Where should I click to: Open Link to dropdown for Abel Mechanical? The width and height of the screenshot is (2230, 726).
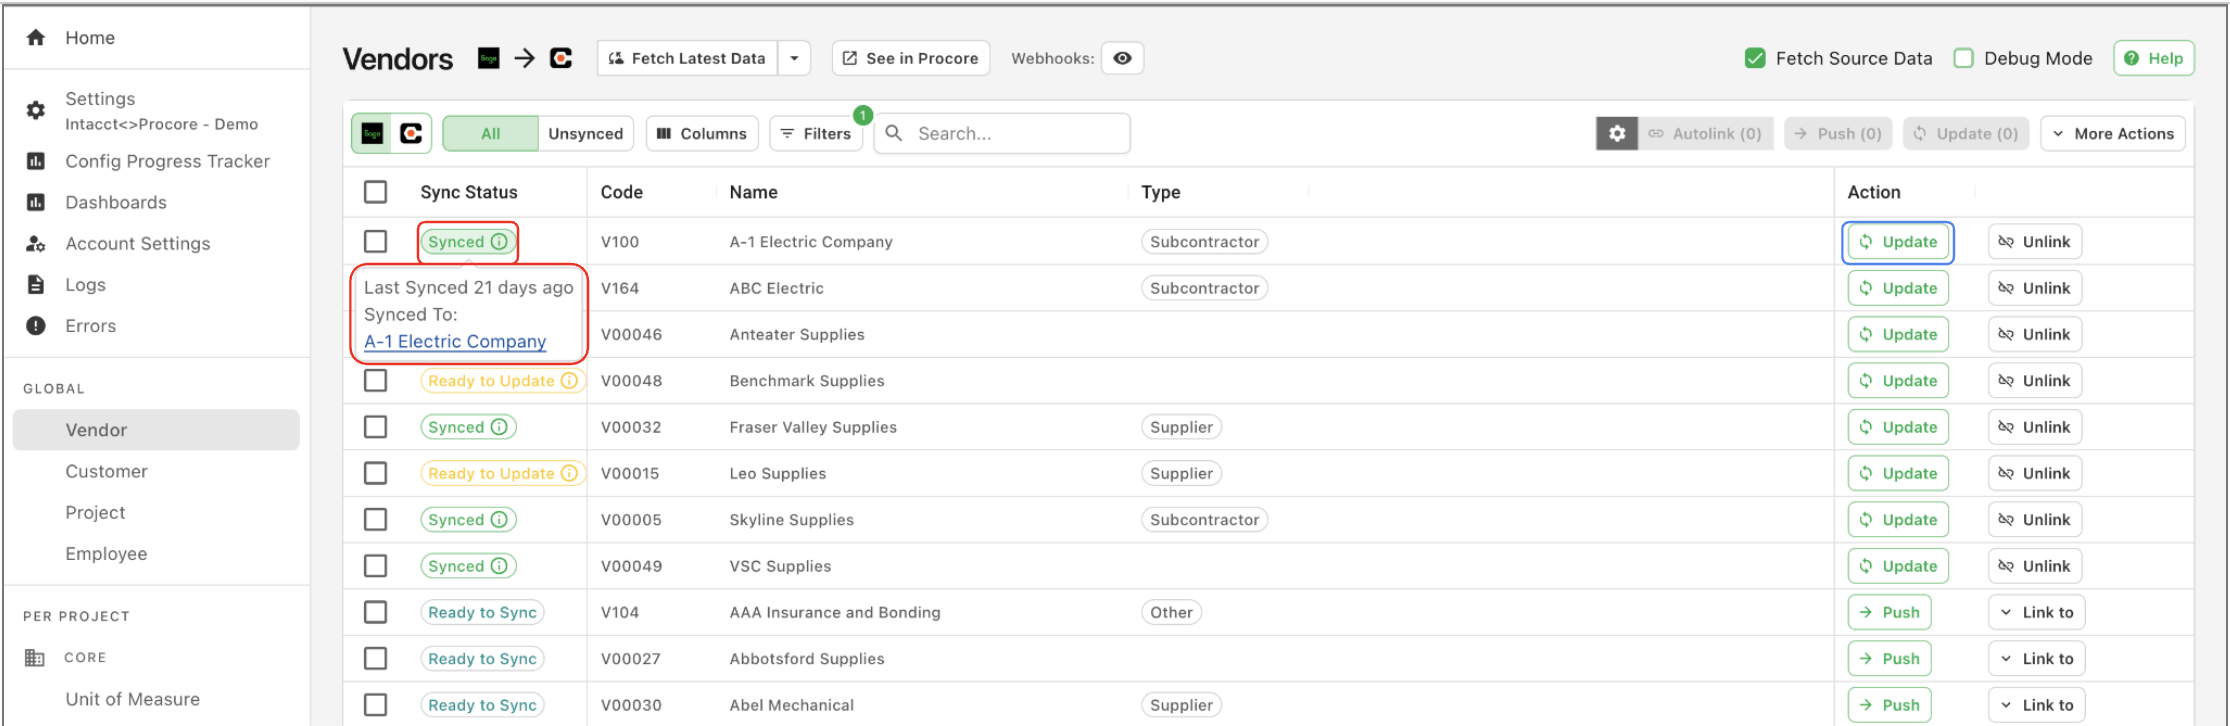(2036, 705)
